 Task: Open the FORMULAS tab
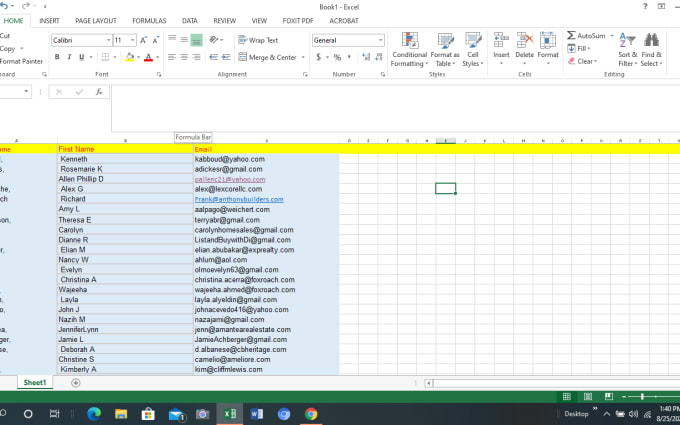click(x=149, y=21)
